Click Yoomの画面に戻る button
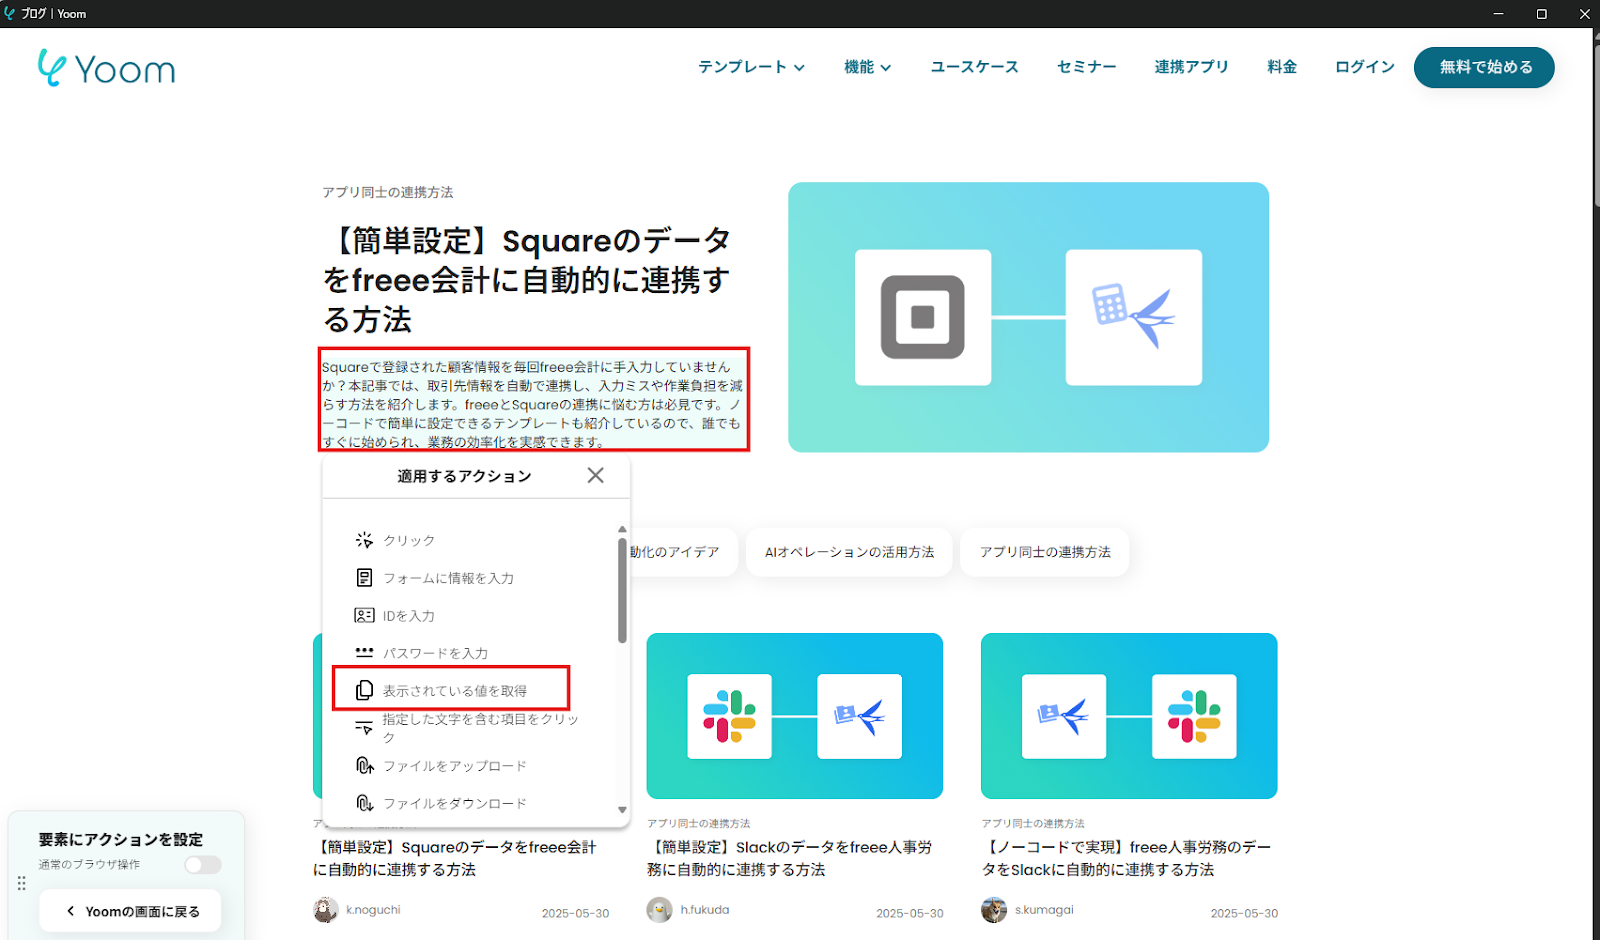1600x940 pixels. (x=131, y=911)
